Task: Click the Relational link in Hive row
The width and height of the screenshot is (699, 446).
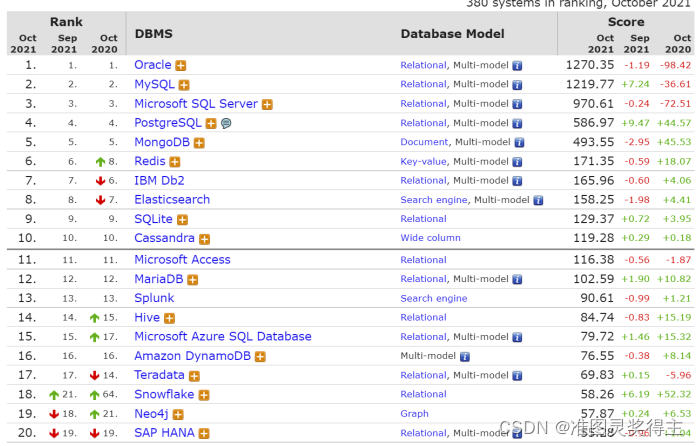Action: click(x=423, y=317)
